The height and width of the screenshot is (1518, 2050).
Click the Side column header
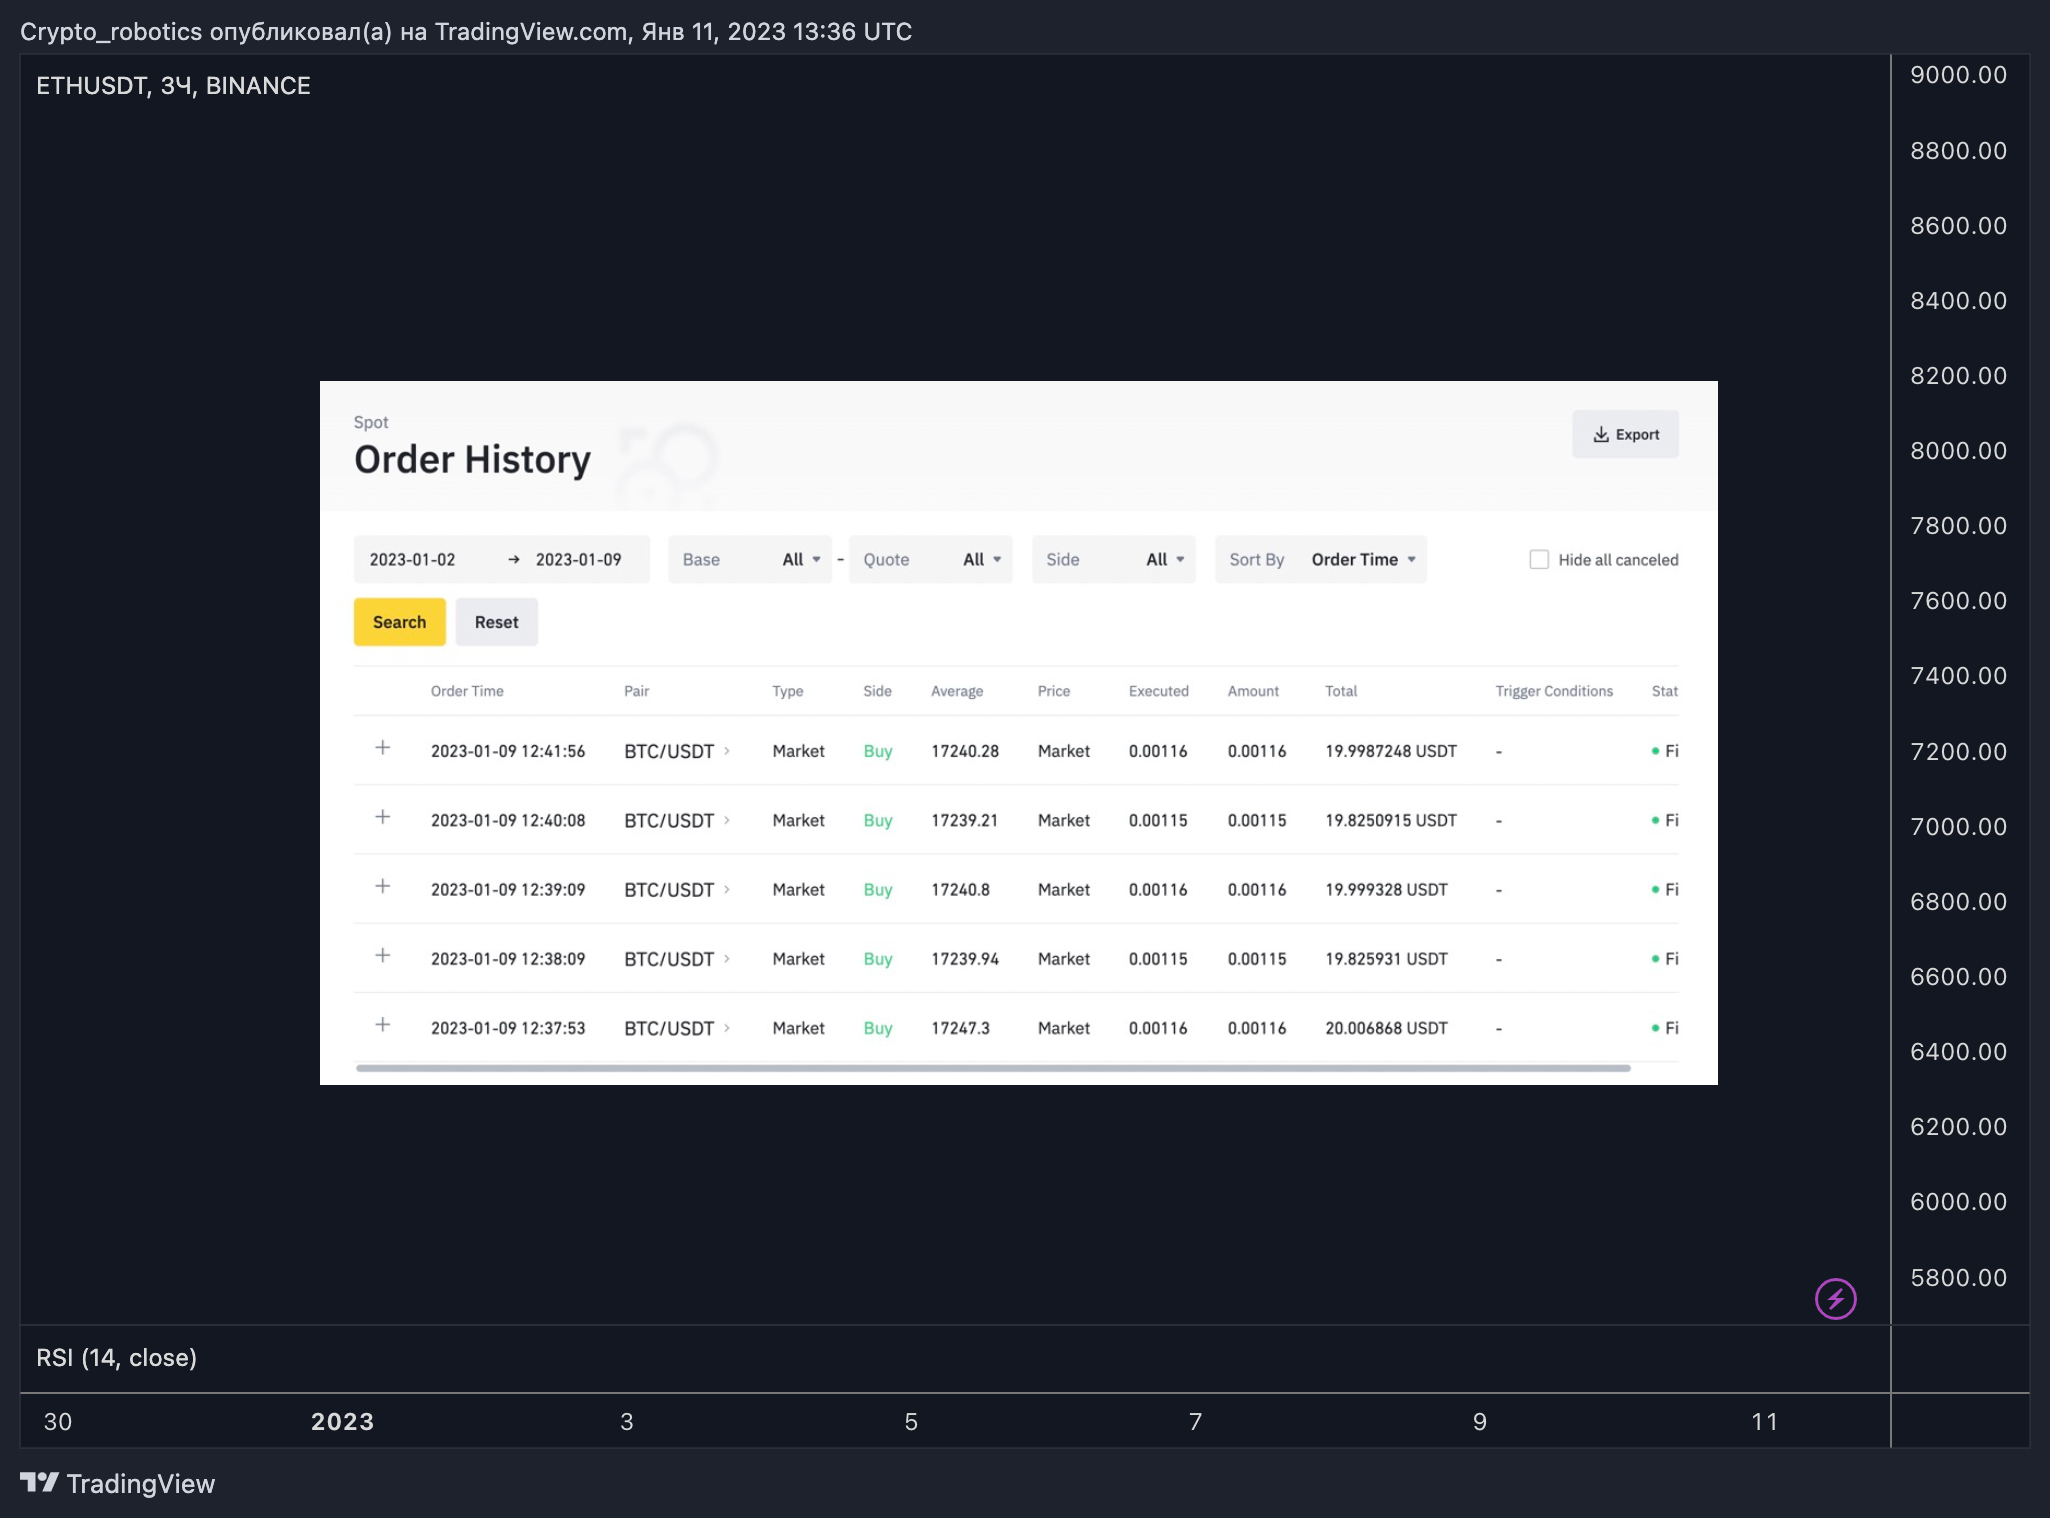click(877, 691)
